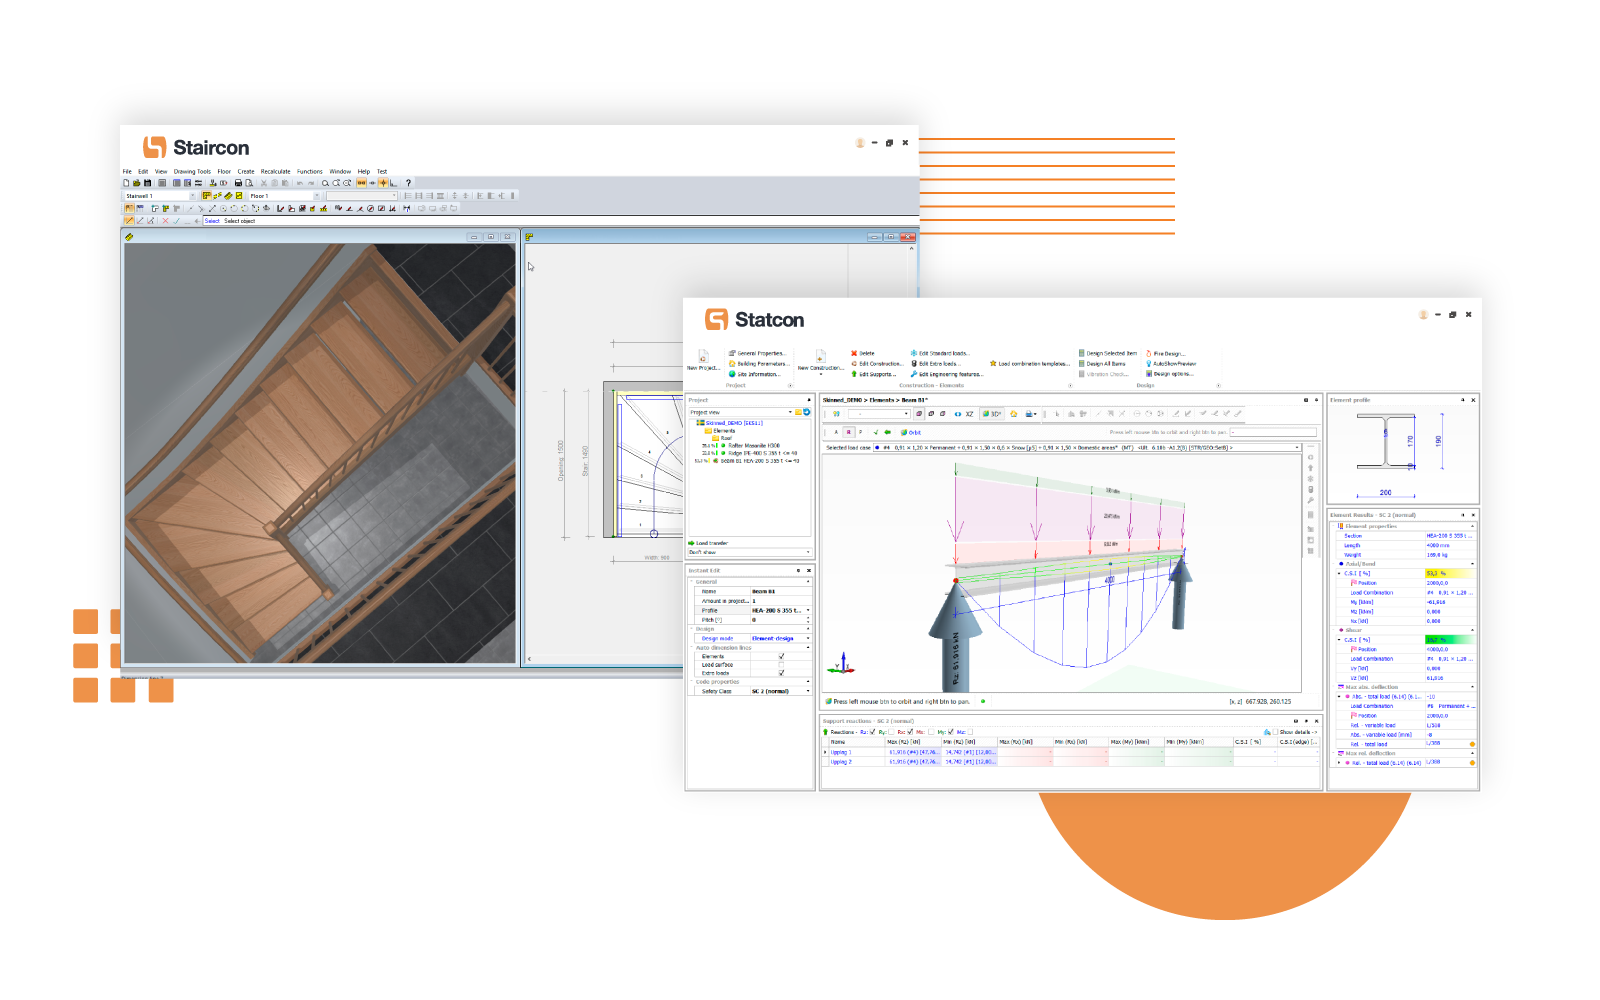The height and width of the screenshot is (1000, 1600).
Task: Enable the Load surface checkbox
Action: (781, 665)
